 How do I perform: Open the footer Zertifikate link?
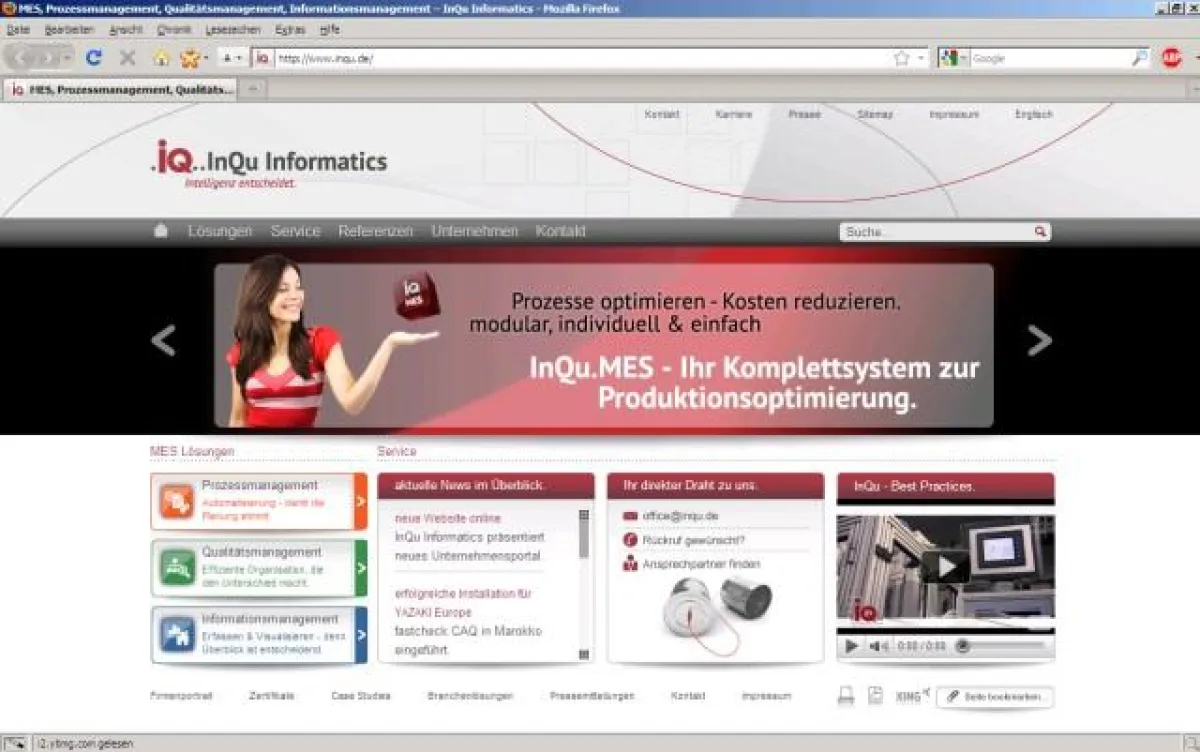(272, 695)
